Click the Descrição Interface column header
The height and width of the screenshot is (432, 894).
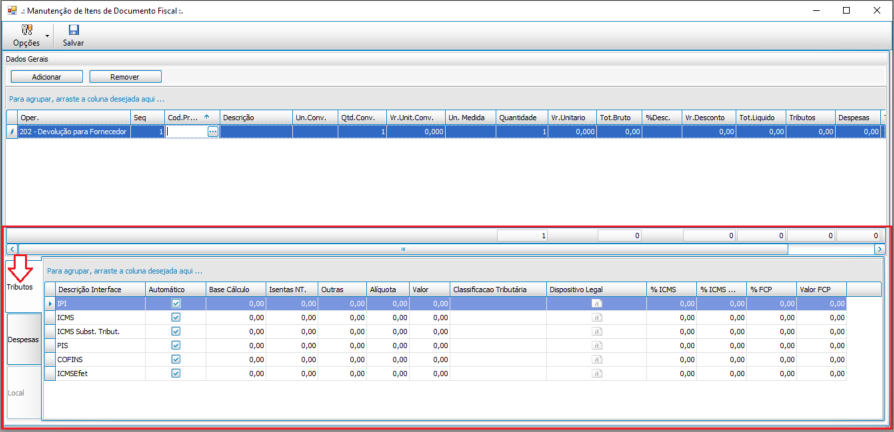point(100,290)
